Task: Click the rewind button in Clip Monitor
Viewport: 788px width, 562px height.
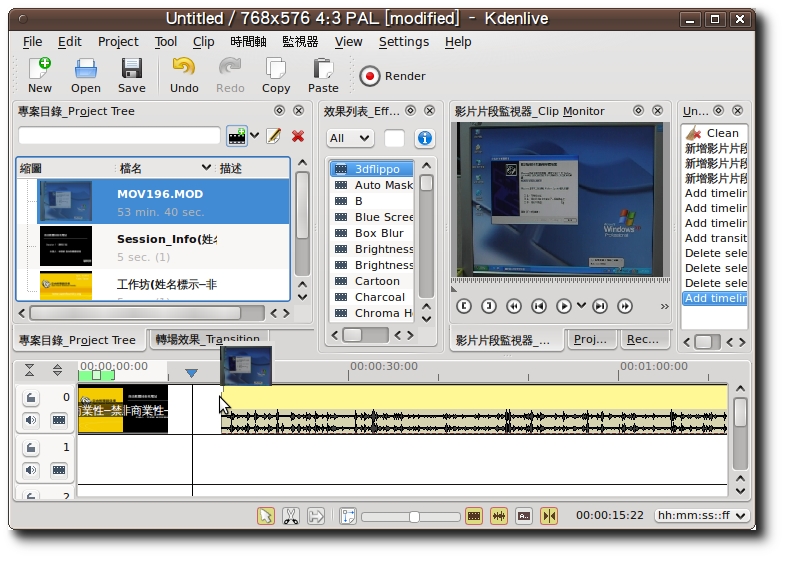Action: [514, 306]
